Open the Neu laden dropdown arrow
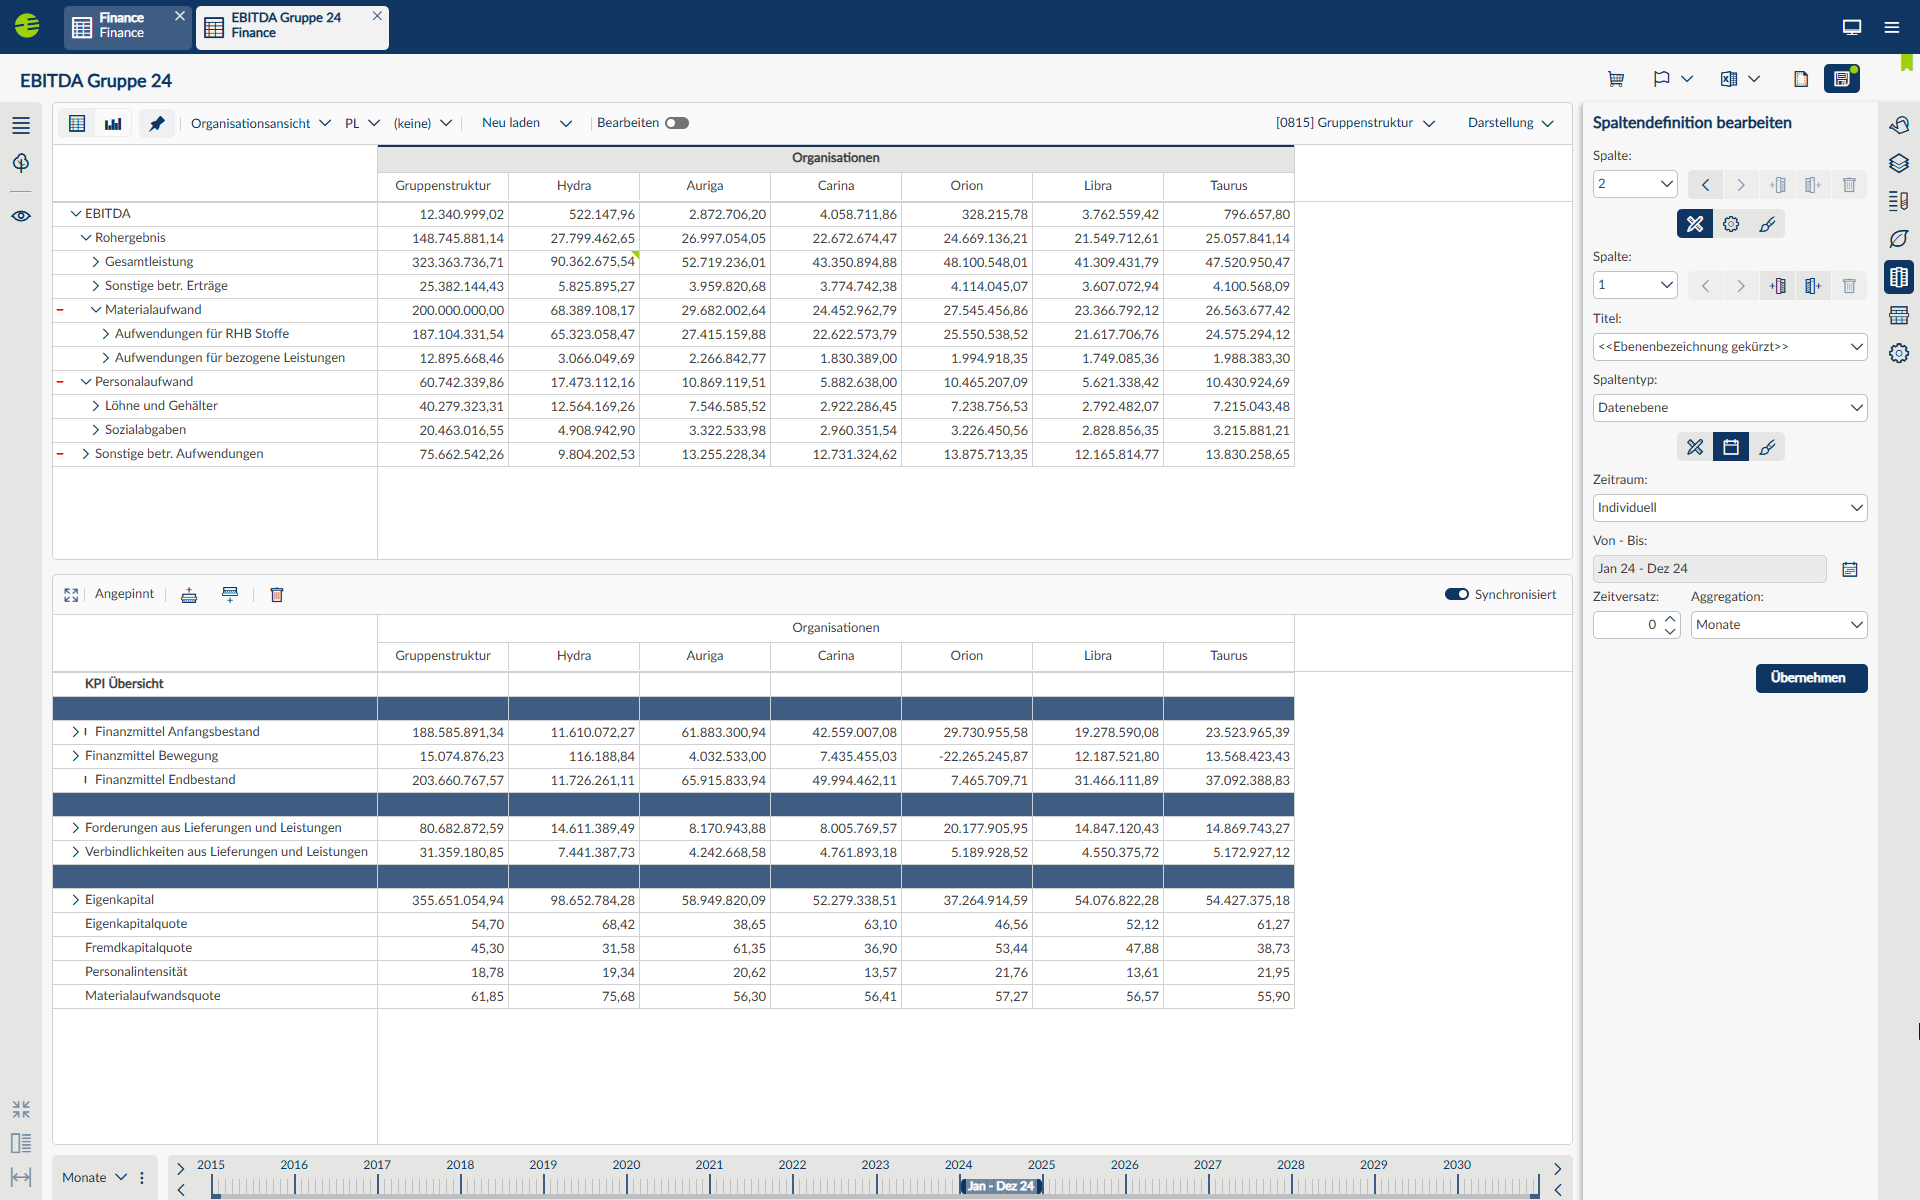This screenshot has height=1200, width=1920. coord(566,123)
